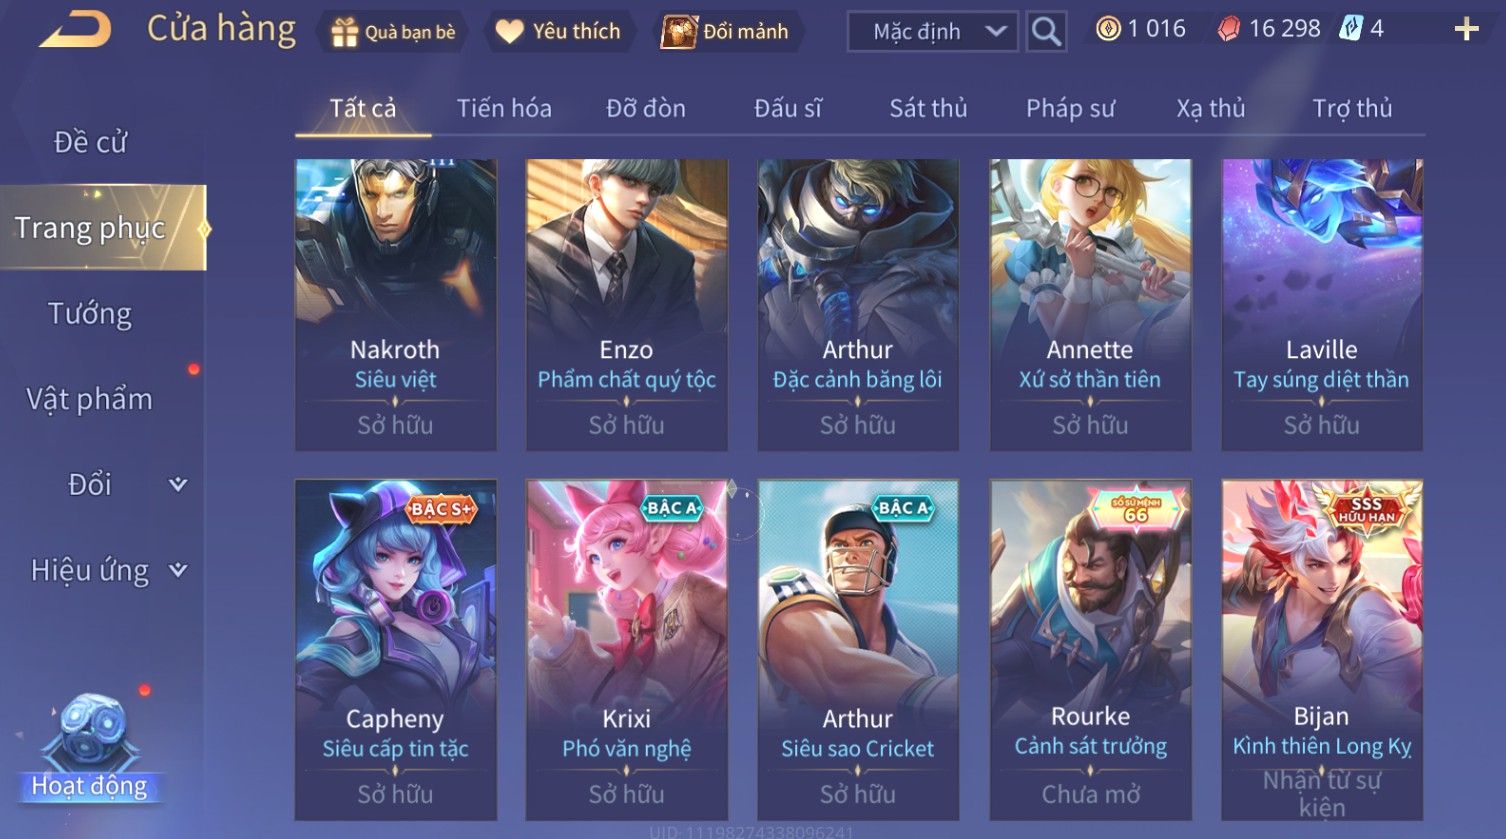This screenshot has height=839, width=1506.
Task: Open the search magnifier icon
Action: coord(1046,32)
